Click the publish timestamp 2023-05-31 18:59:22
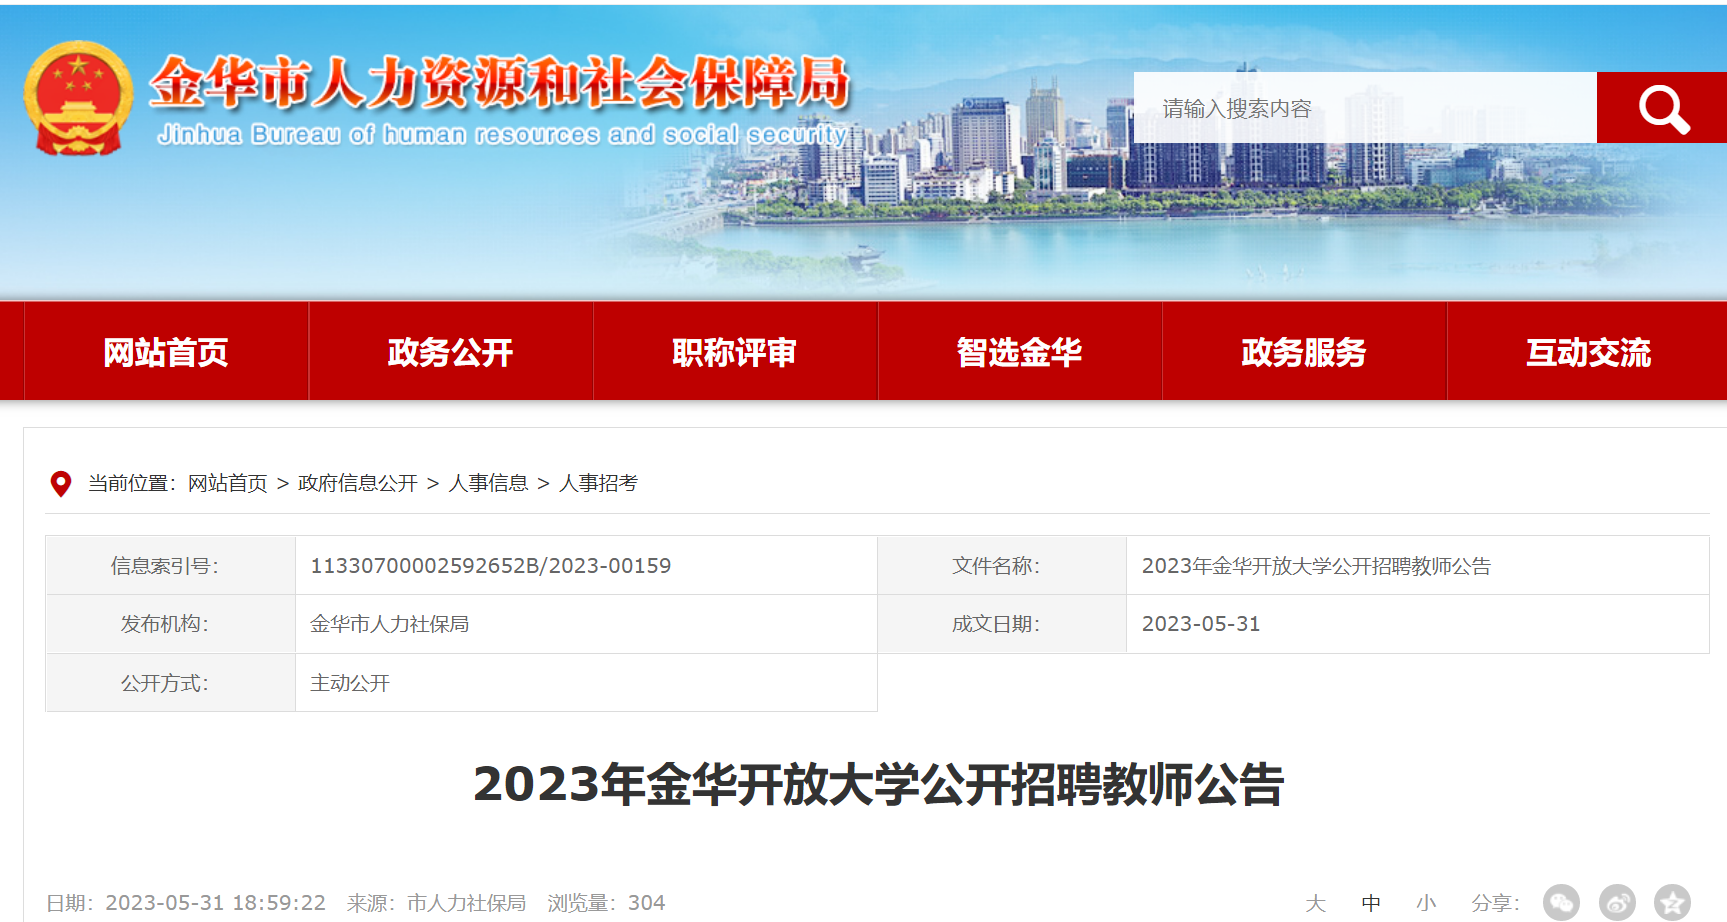 pos(216,903)
